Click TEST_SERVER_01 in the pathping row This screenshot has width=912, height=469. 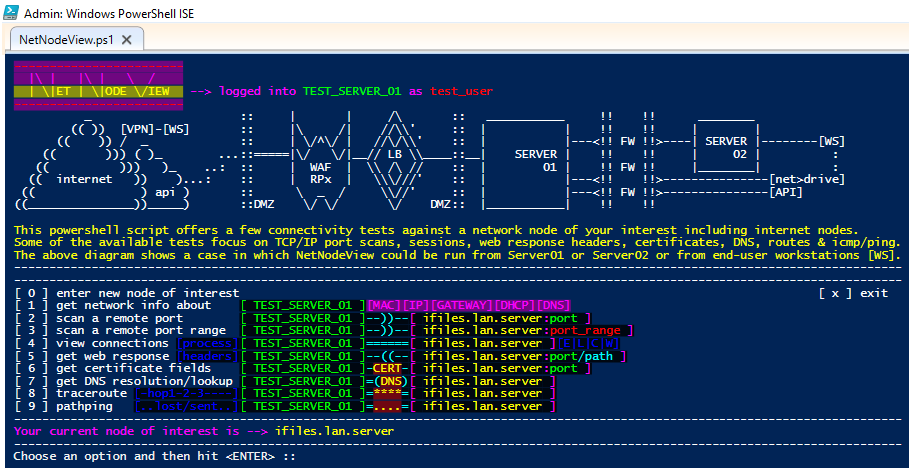pos(302,406)
